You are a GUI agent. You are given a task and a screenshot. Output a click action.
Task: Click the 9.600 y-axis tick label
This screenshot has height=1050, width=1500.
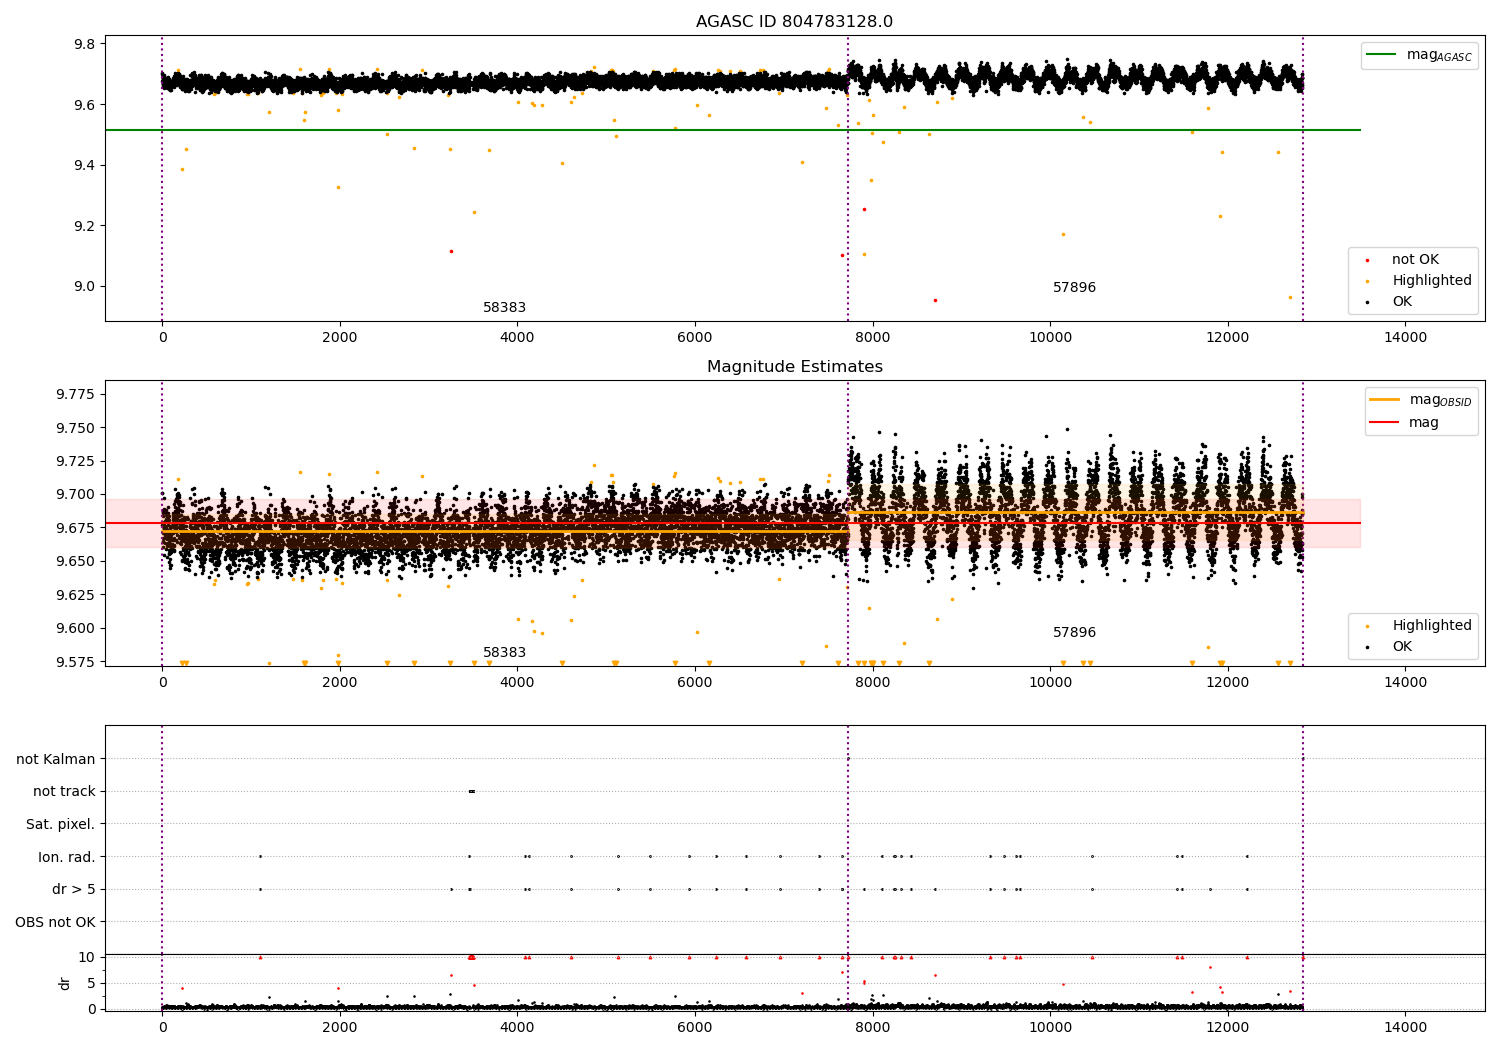(x=76, y=628)
